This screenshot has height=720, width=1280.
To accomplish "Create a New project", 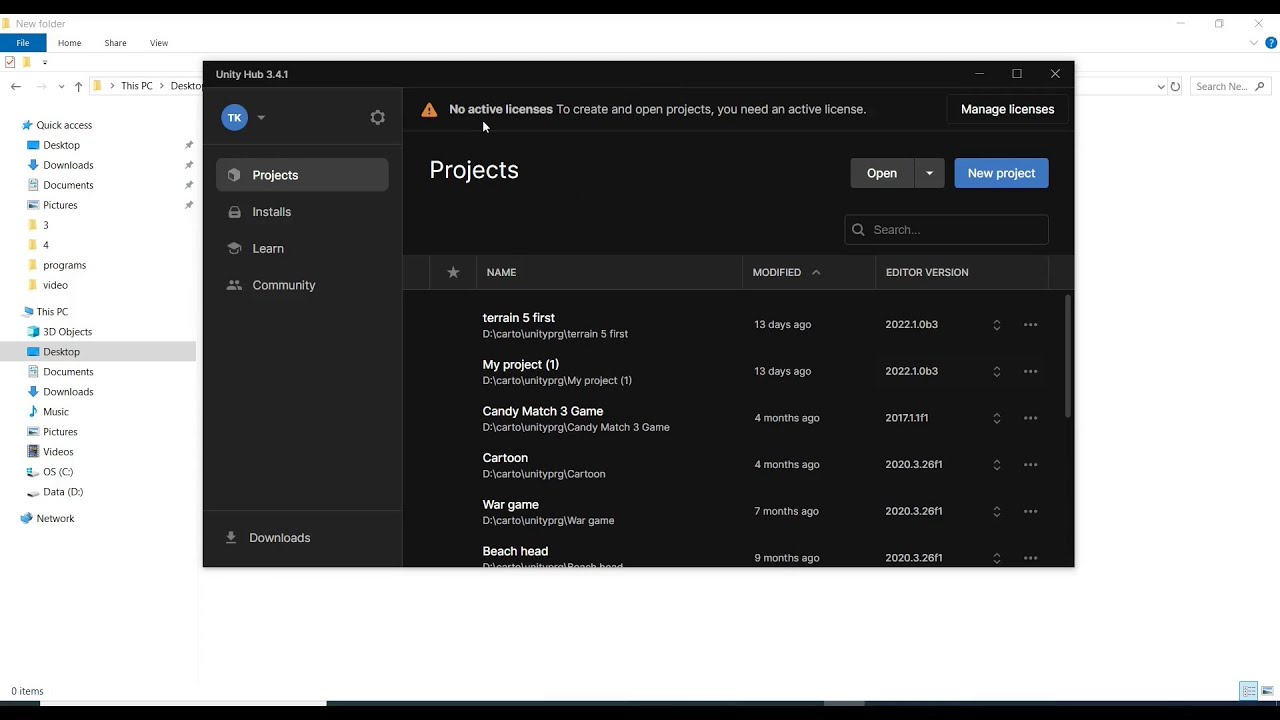I will click(1001, 173).
